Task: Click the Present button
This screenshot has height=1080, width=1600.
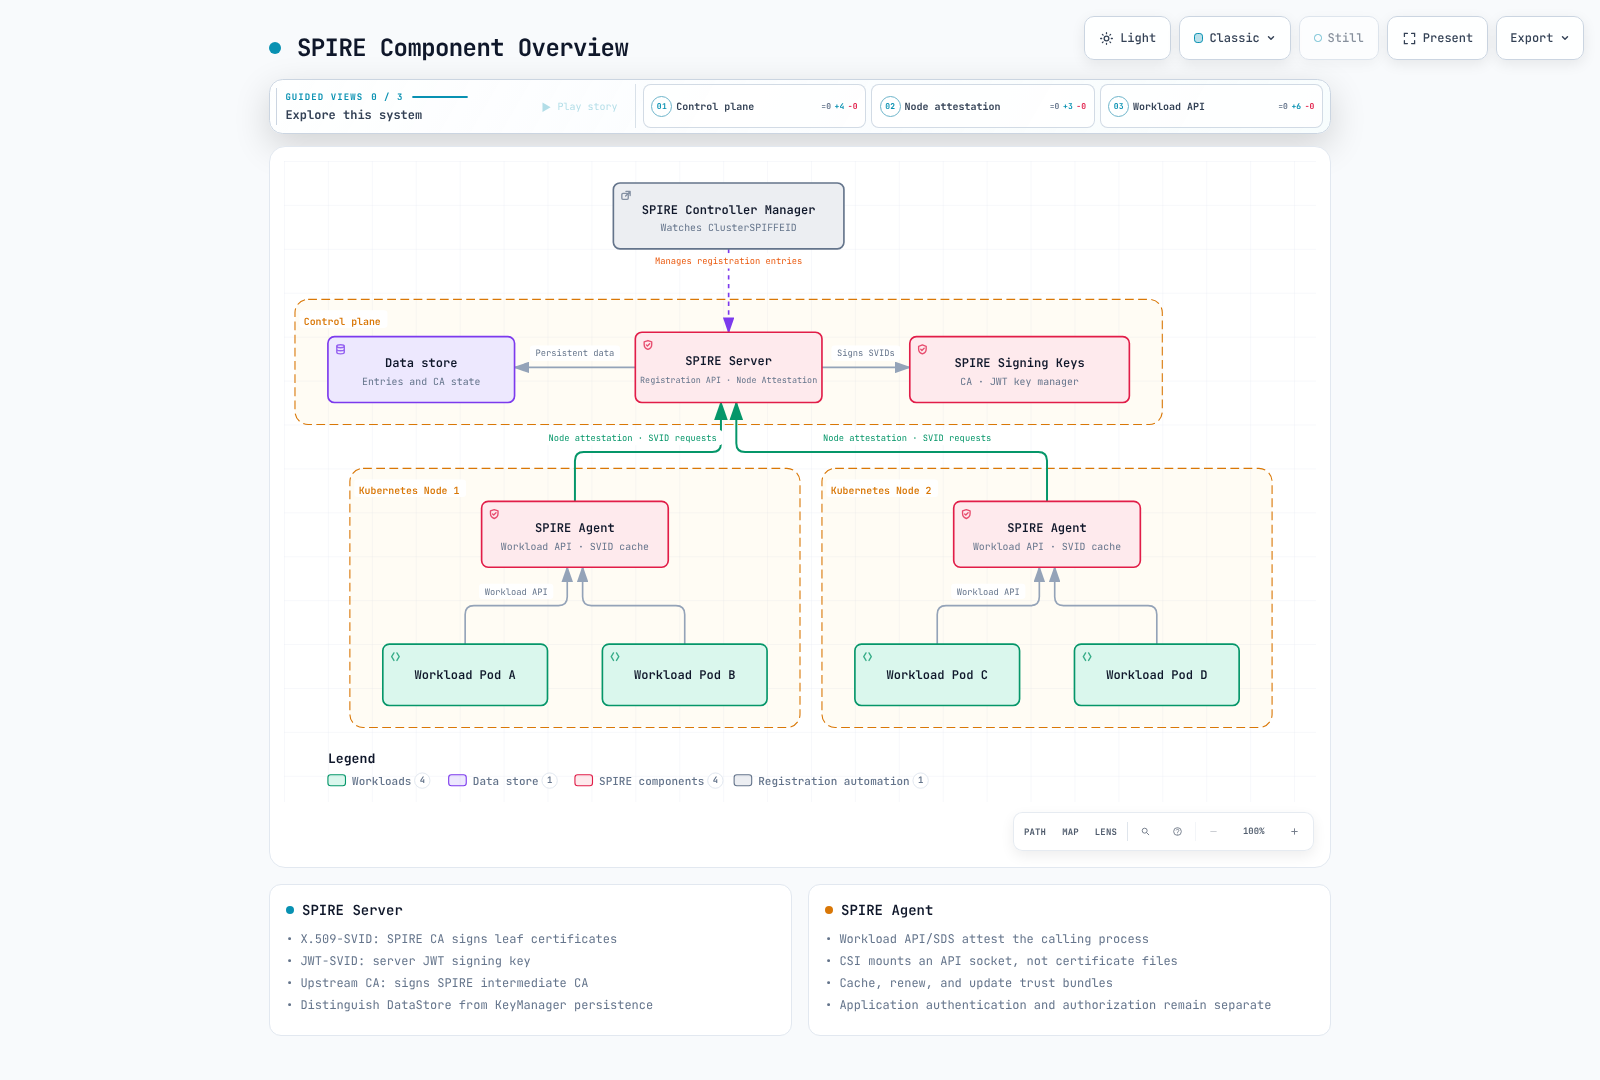Action: (1437, 38)
